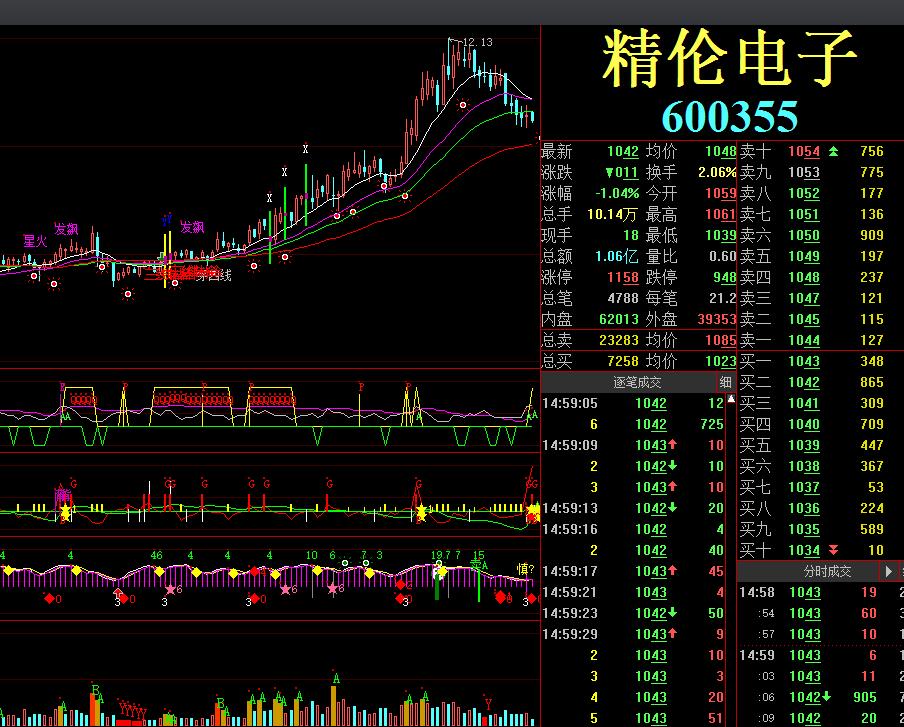The image size is (904, 727).
Task: Select the 卖十 price 1054
Action: (x=804, y=152)
